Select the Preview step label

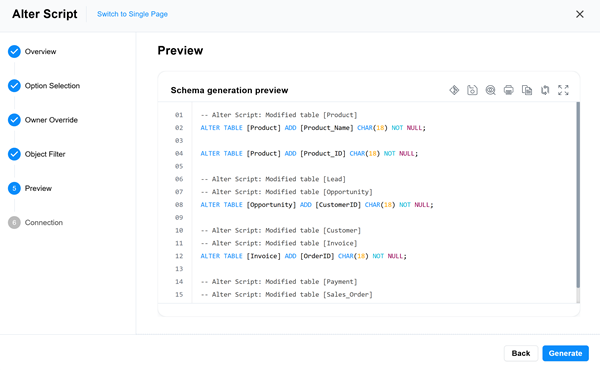(38, 188)
